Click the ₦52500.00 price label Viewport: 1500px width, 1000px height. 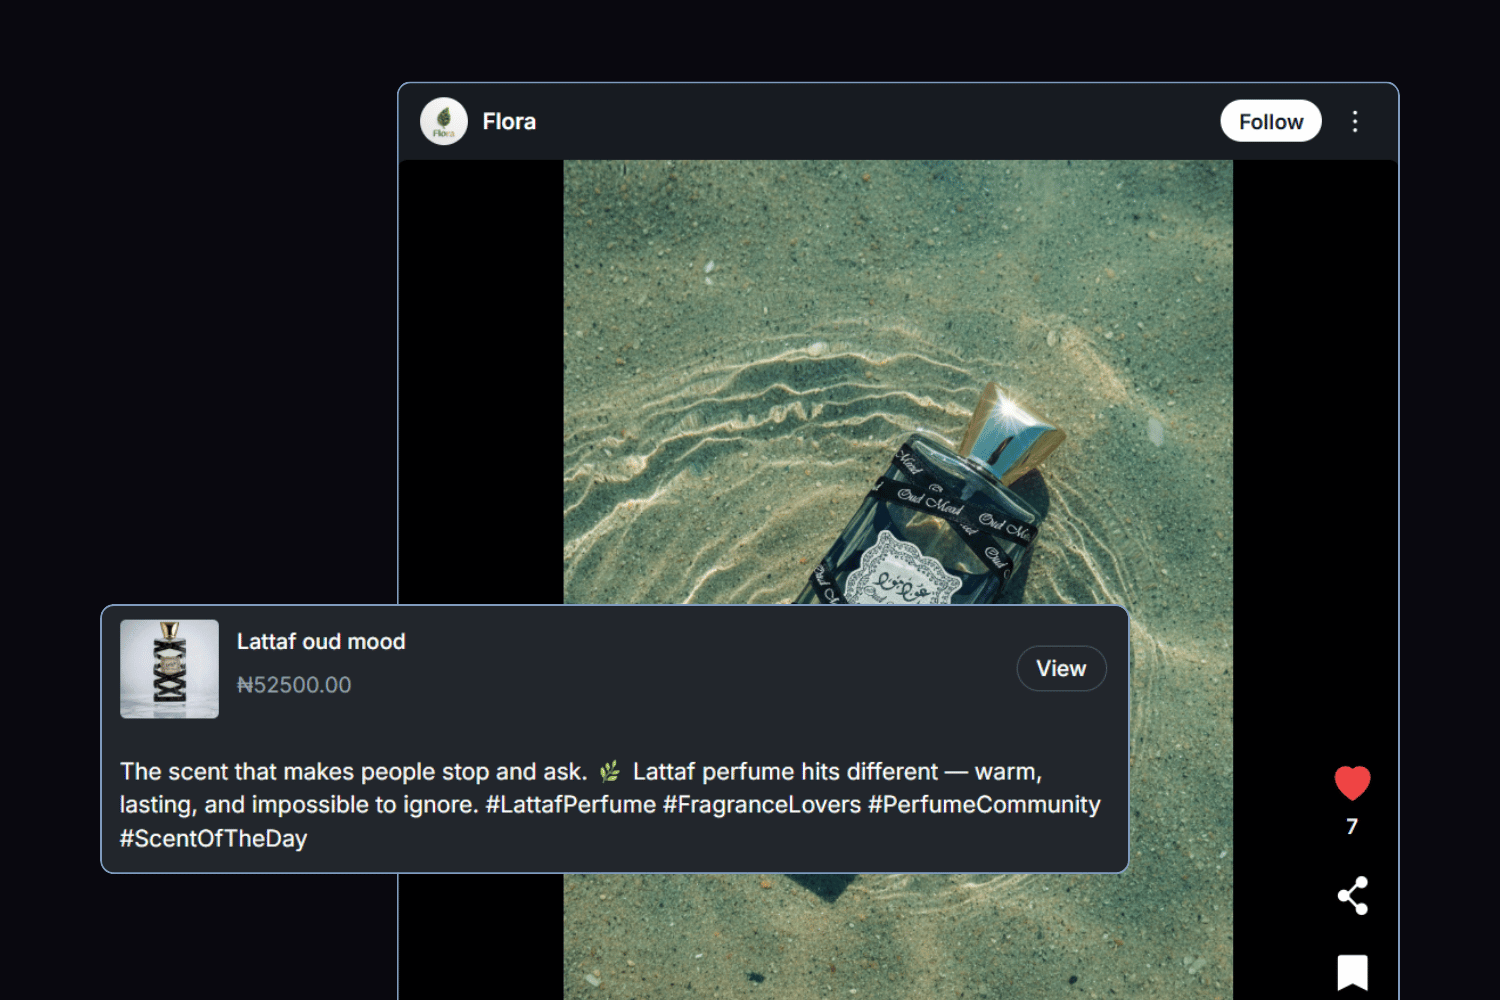[x=294, y=685]
